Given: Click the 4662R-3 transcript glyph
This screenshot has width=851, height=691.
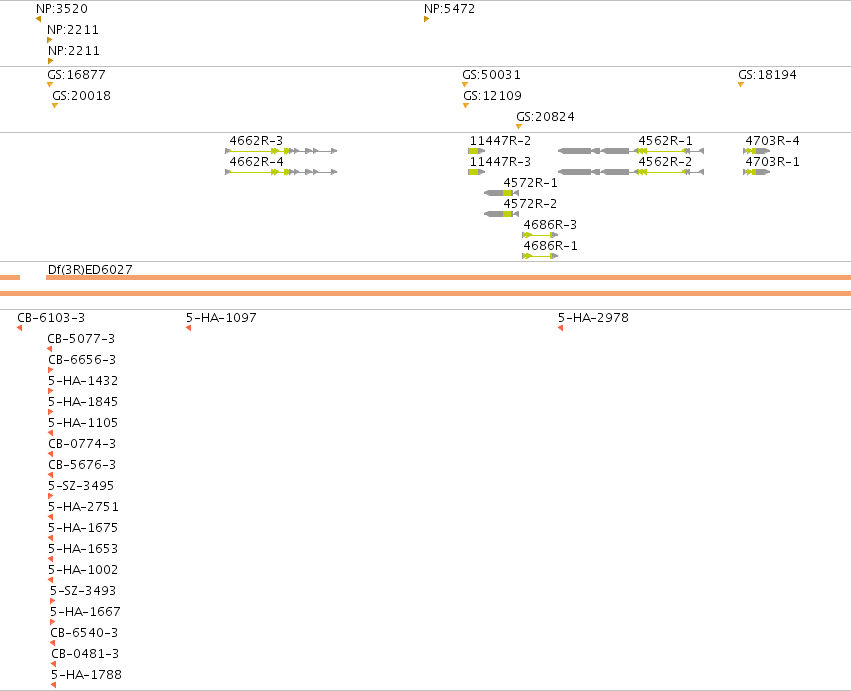Looking at the screenshot, I should click(x=281, y=151).
